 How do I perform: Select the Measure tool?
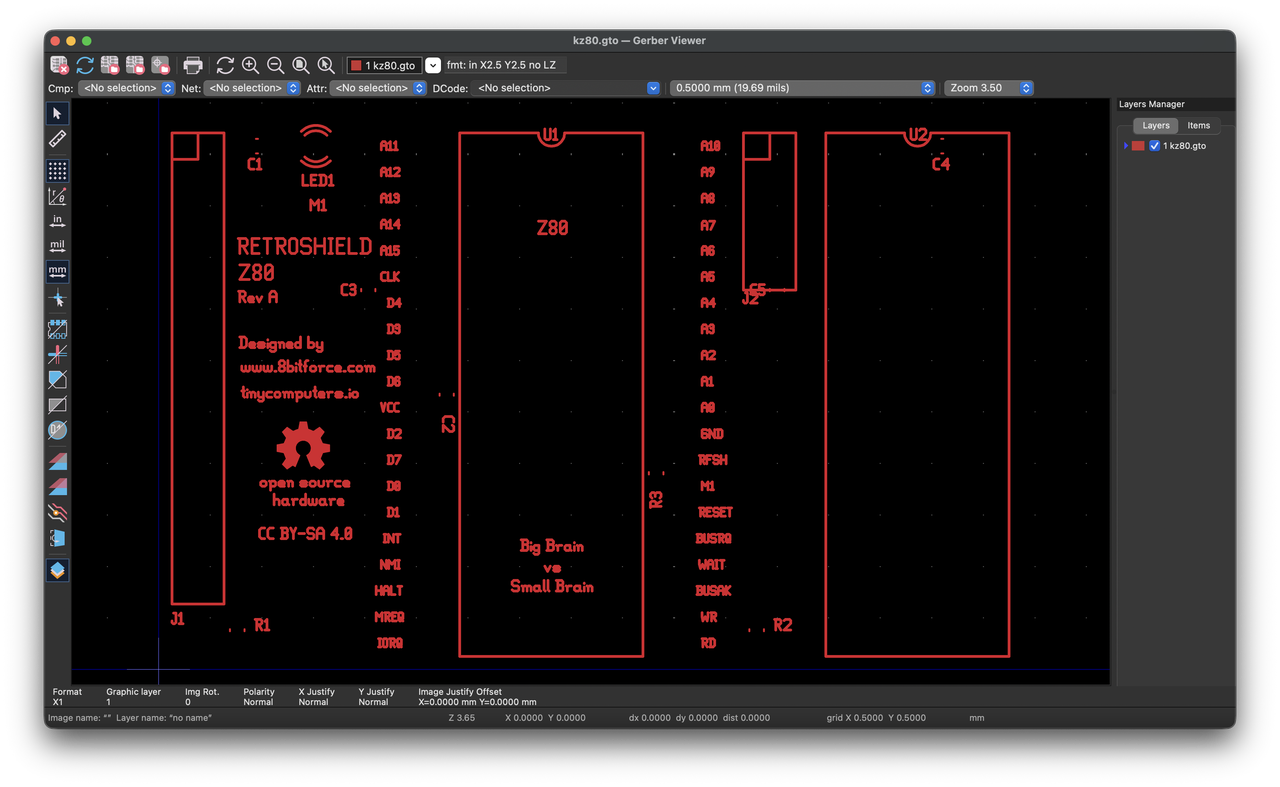tap(57, 138)
